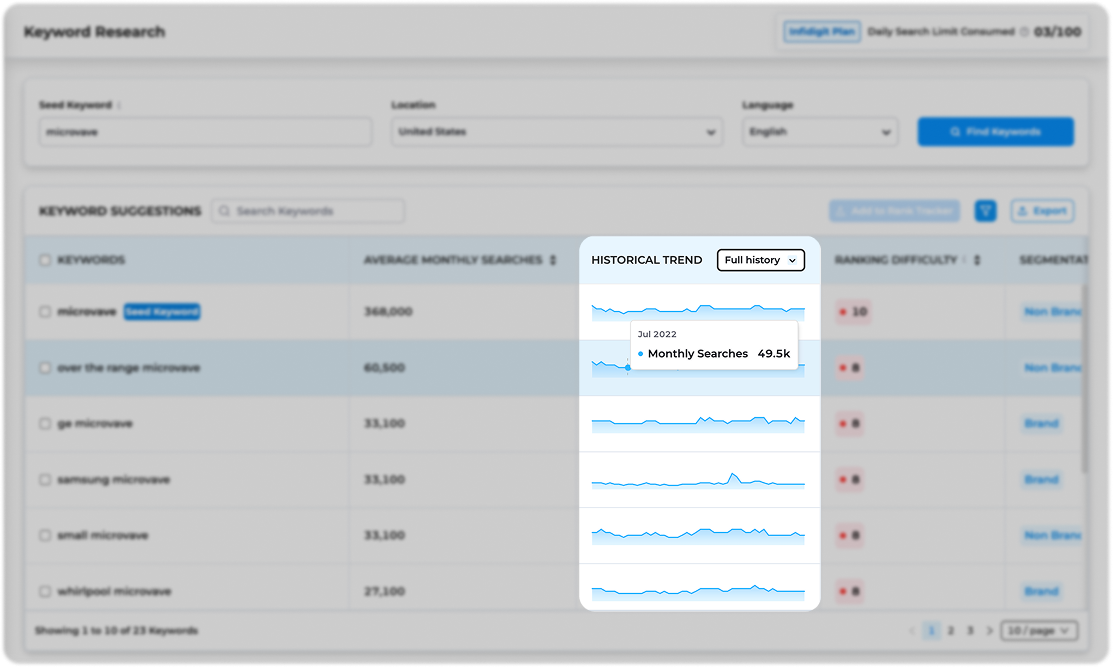Go to next page using the arrow
Viewport: 1113px width, 668px height.
click(990, 631)
